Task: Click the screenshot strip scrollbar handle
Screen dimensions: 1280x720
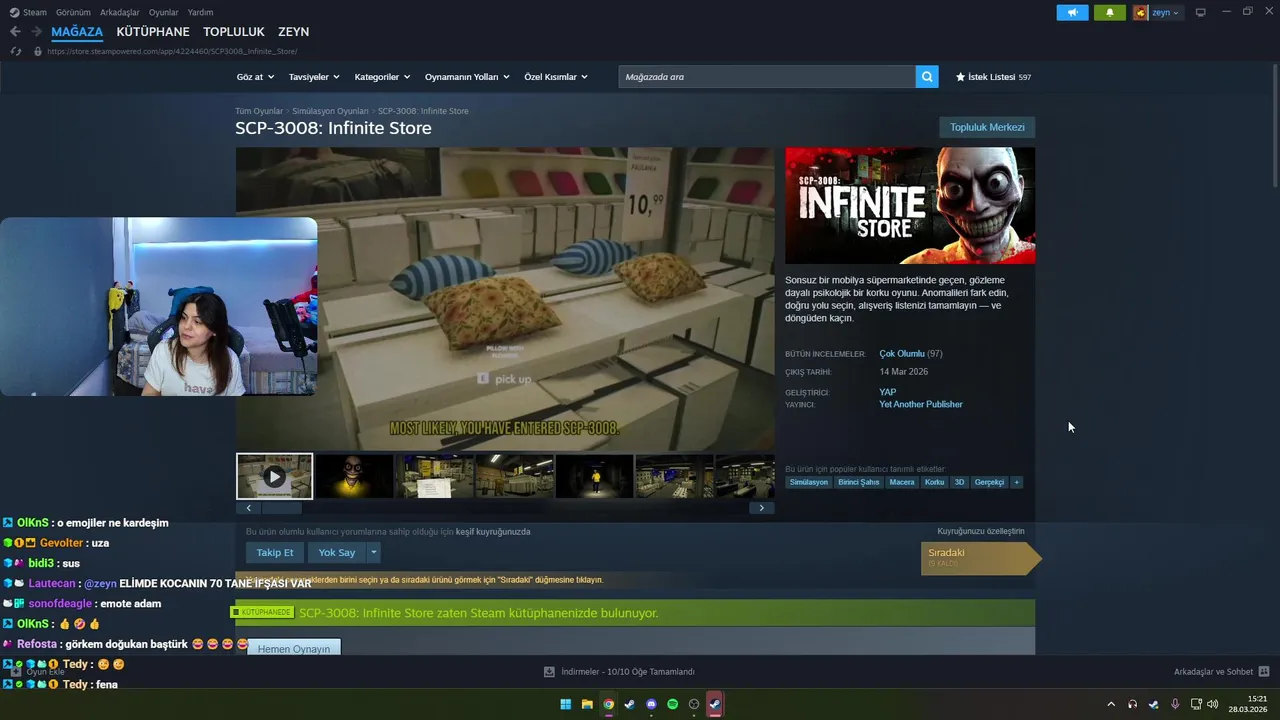Action: (x=281, y=508)
